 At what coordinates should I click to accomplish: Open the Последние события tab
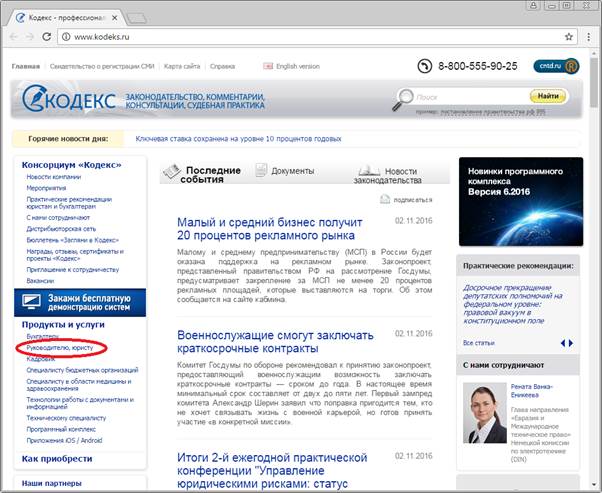(x=203, y=175)
